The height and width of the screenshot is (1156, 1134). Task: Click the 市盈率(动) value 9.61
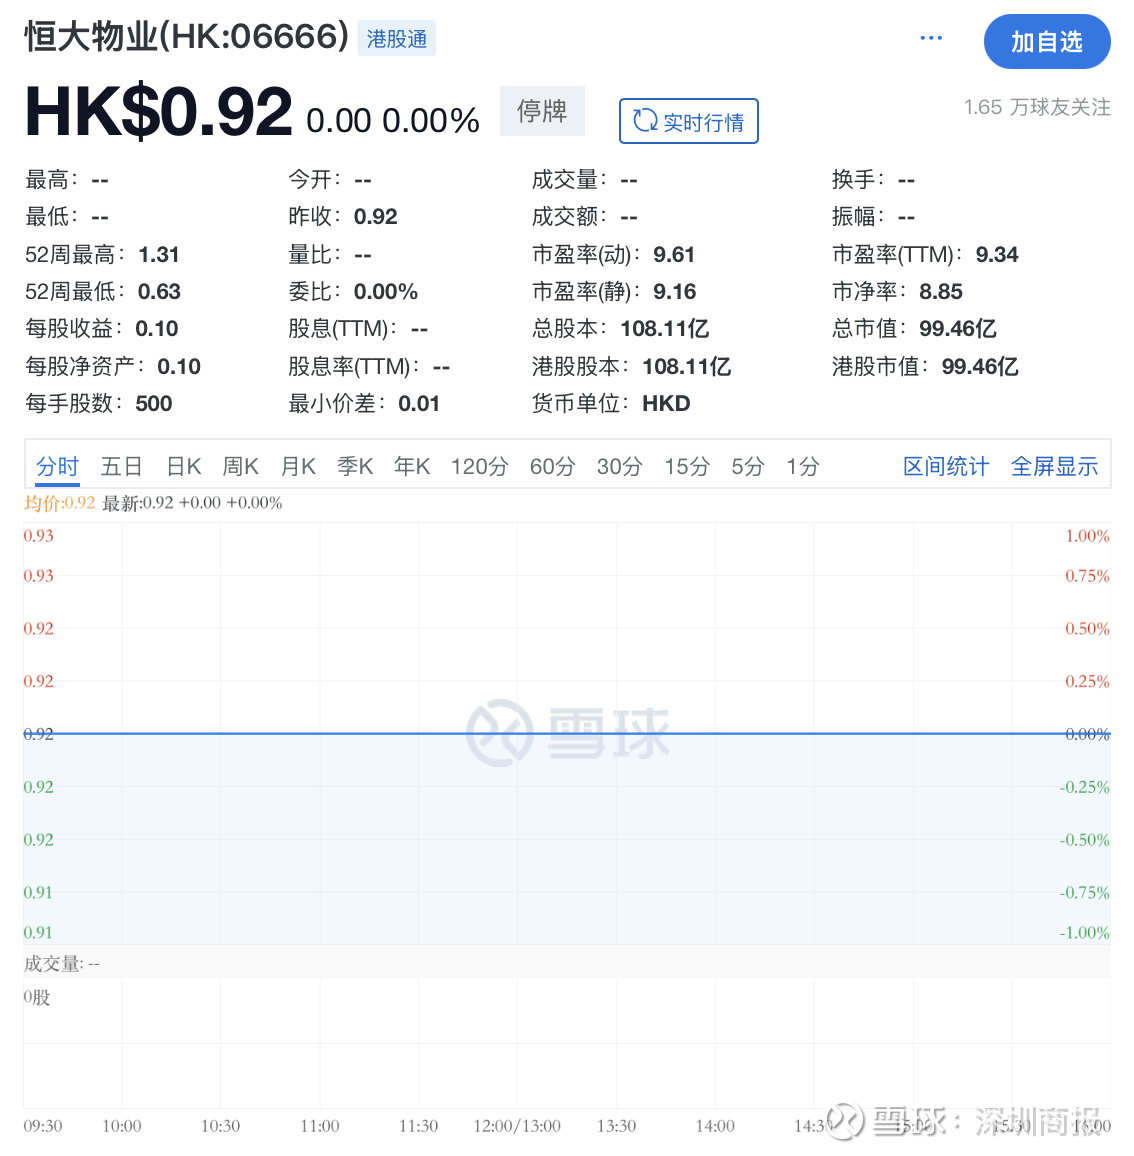[674, 255]
